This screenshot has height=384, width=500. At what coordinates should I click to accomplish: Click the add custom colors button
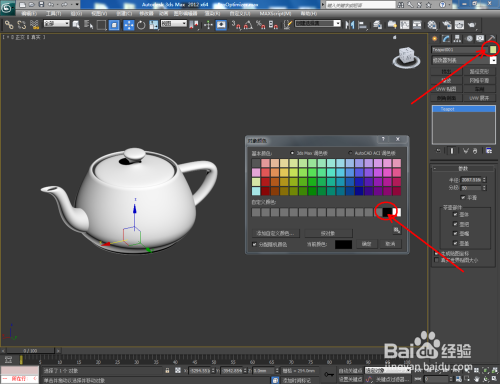[275, 233]
